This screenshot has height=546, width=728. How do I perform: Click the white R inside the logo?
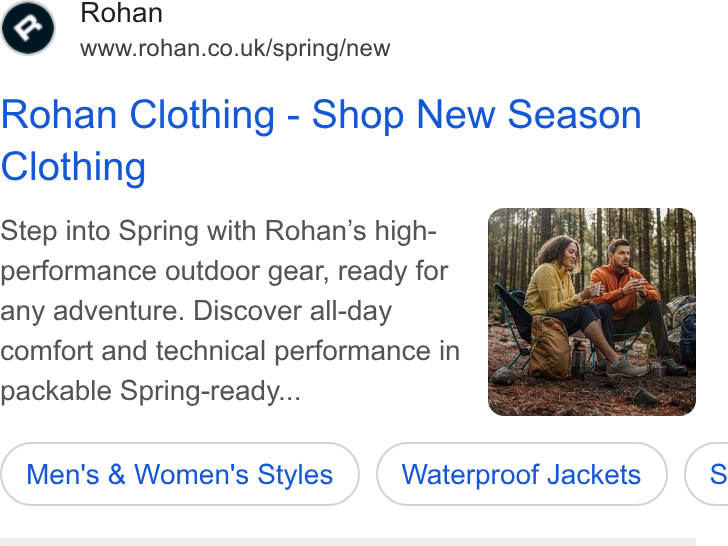28,27
